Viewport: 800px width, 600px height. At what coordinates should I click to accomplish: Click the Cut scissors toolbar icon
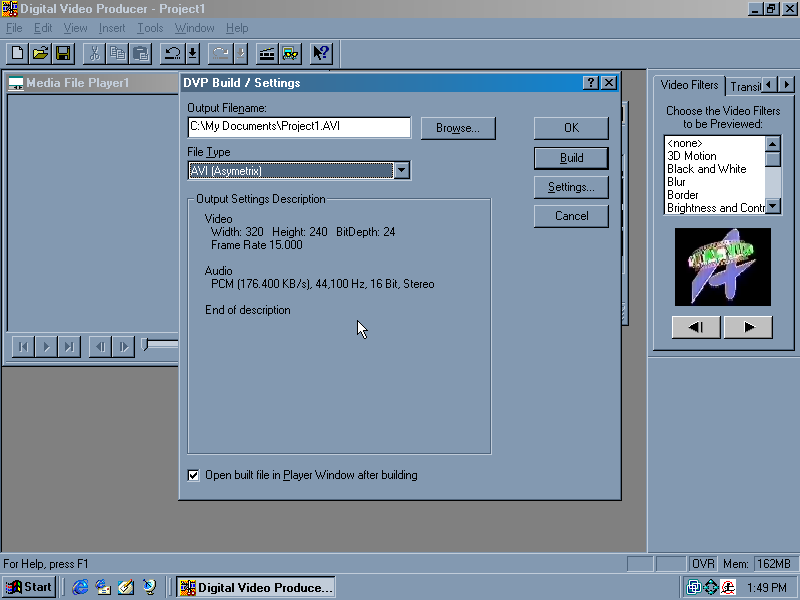[94, 53]
